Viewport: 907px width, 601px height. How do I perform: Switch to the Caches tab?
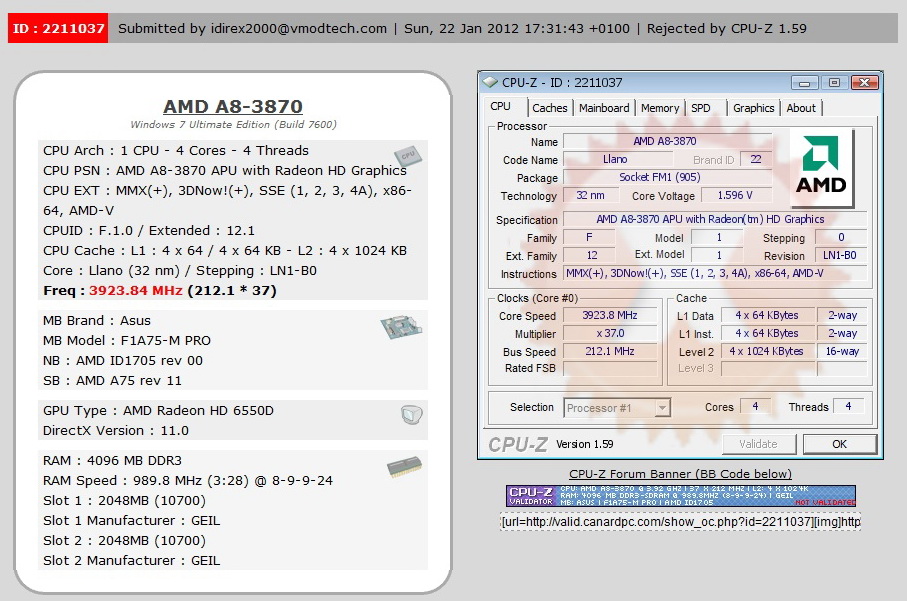(x=550, y=108)
